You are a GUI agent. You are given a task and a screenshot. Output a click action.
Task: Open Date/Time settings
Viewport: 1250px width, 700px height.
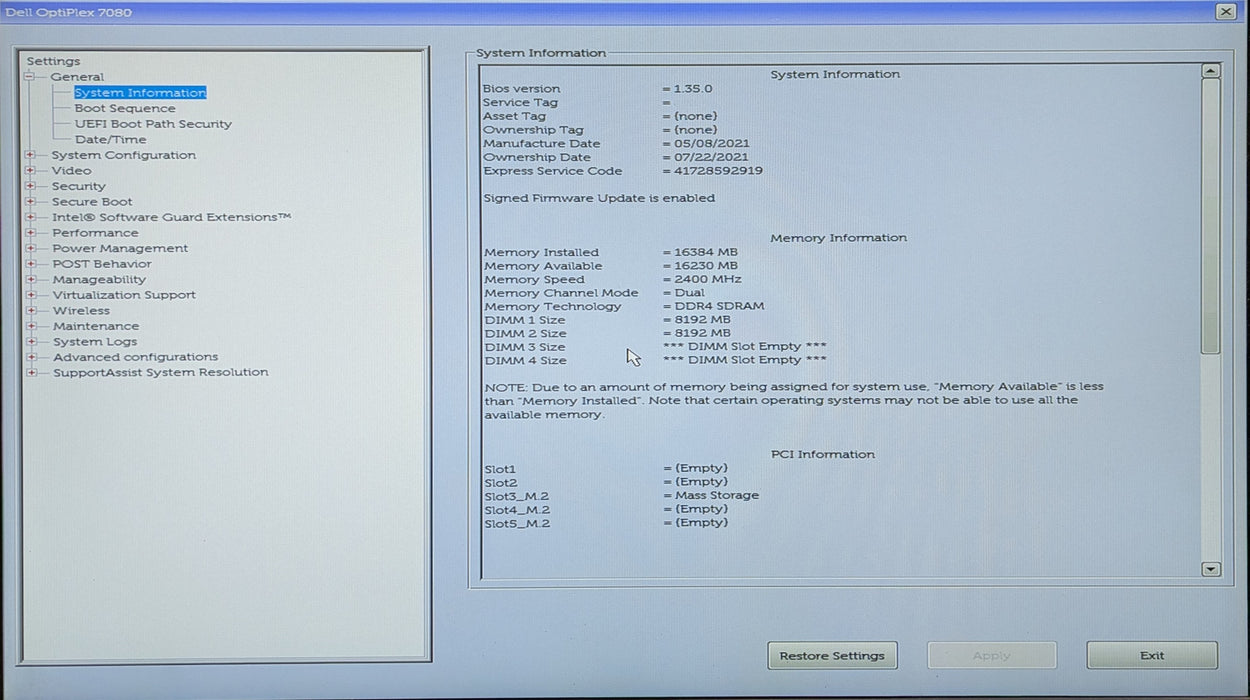(x=110, y=140)
